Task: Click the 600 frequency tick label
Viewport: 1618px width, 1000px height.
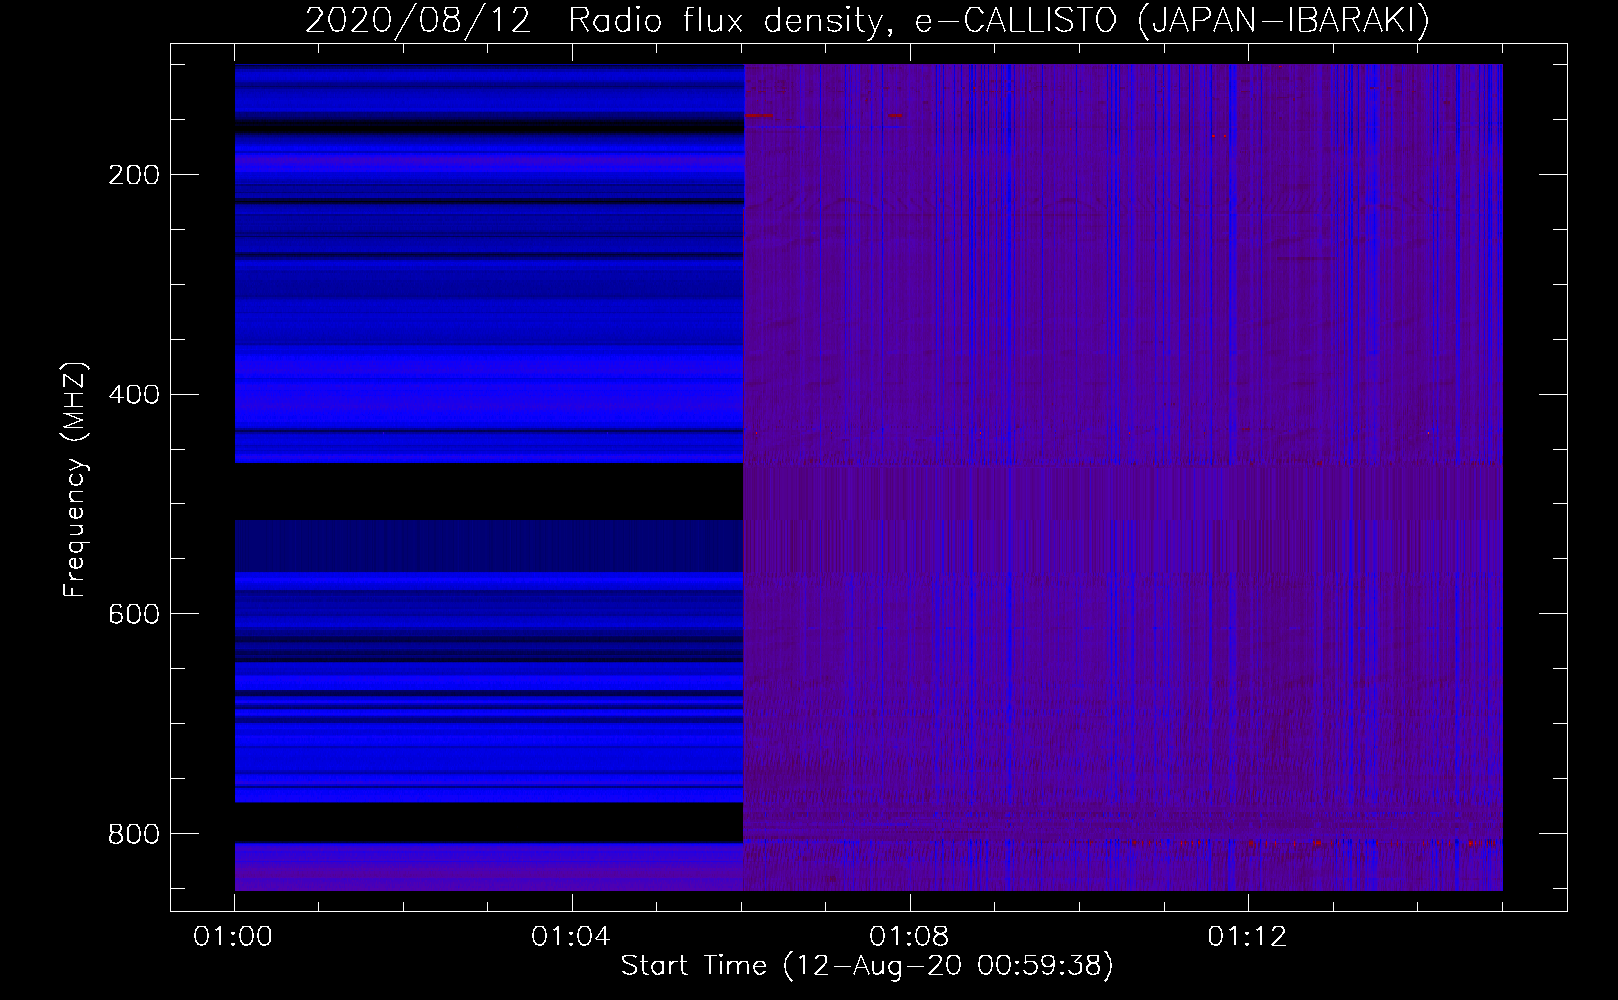Action: (x=134, y=614)
